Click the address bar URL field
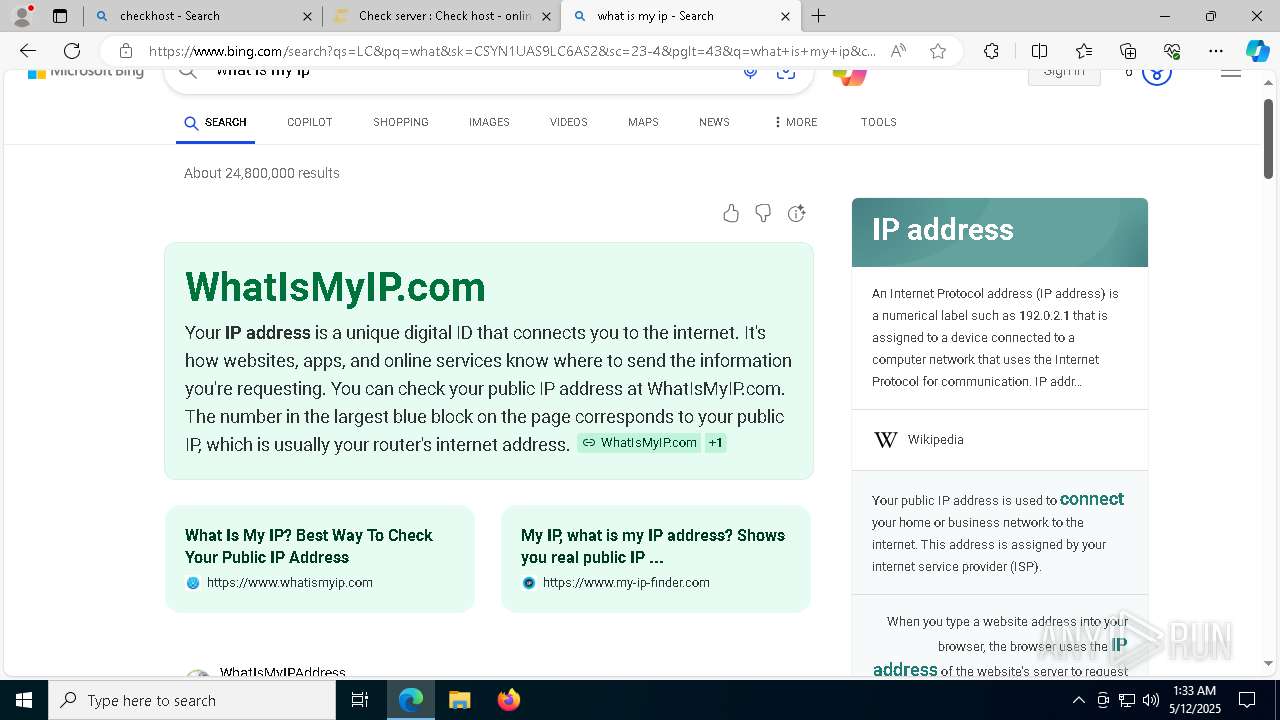Image resolution: width=1280 pixels, height=720 pixels. tap(512, 51)
